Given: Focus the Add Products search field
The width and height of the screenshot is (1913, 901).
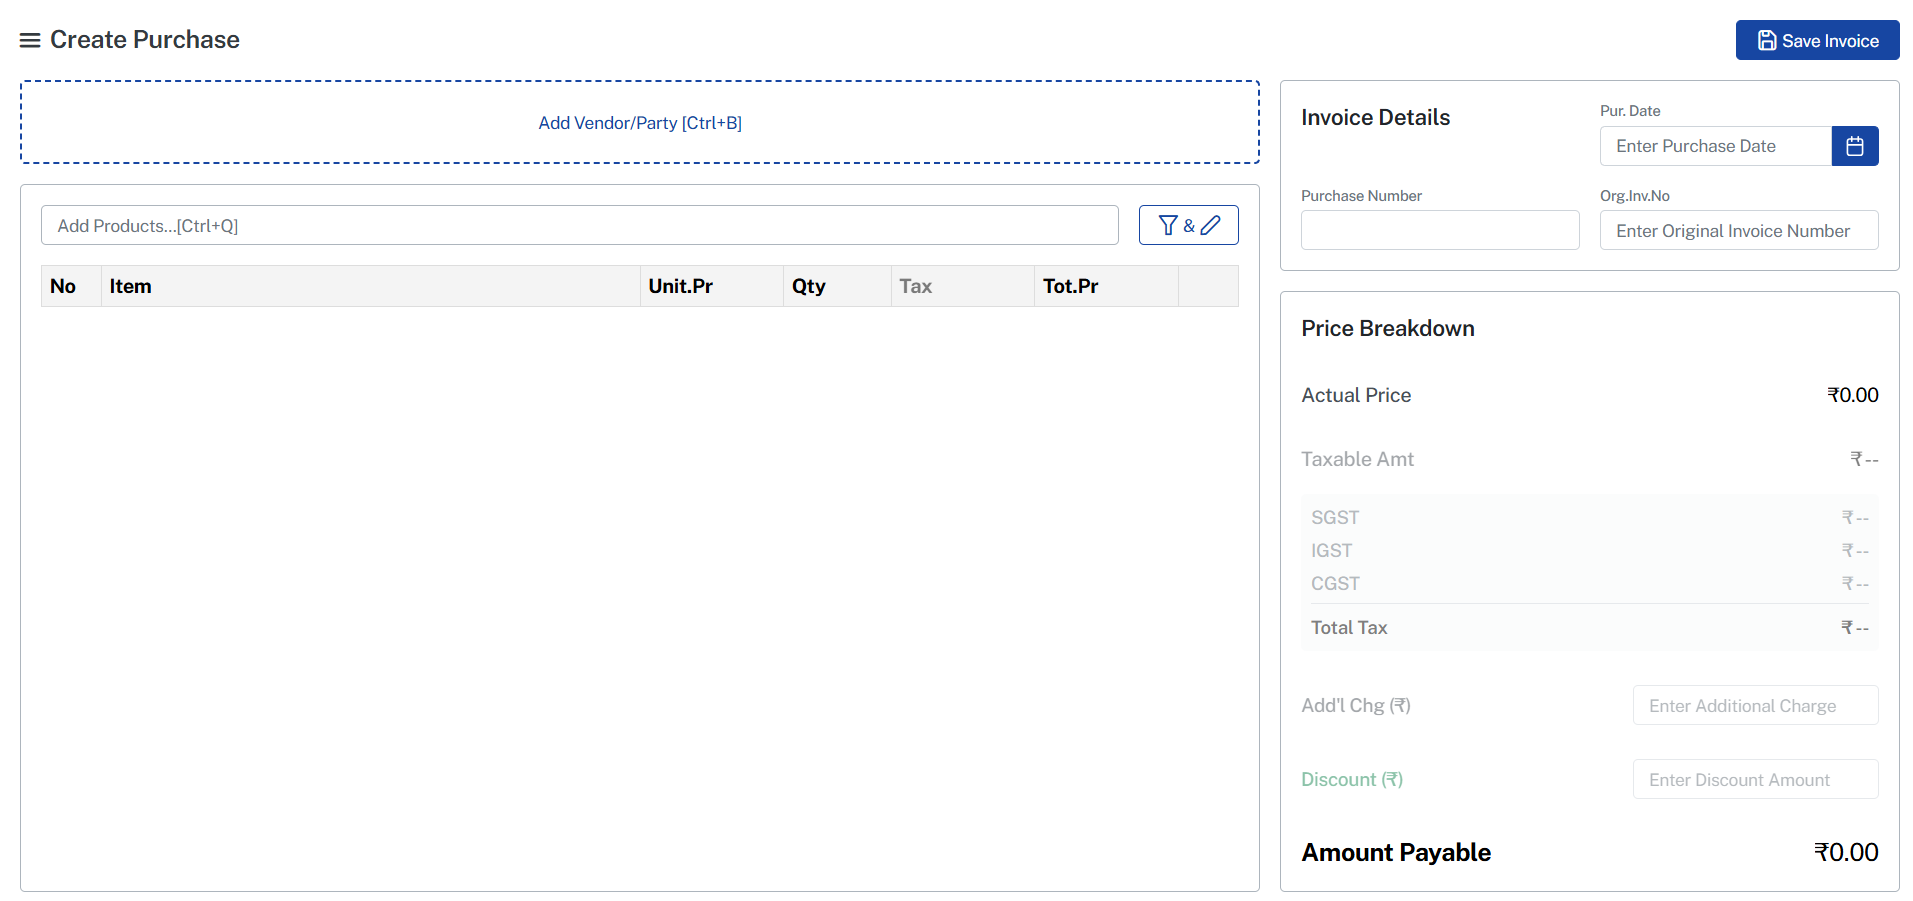Looking at the screenshot, I should pos(580,225).
